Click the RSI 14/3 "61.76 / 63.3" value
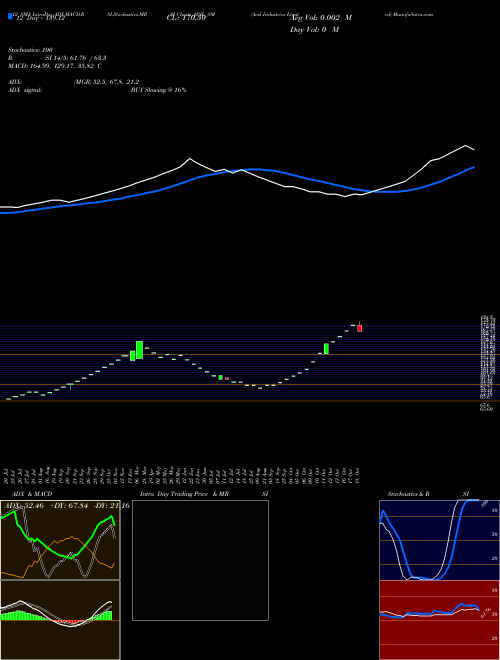This screenshot has height=660, width=500. pos(87,58)
